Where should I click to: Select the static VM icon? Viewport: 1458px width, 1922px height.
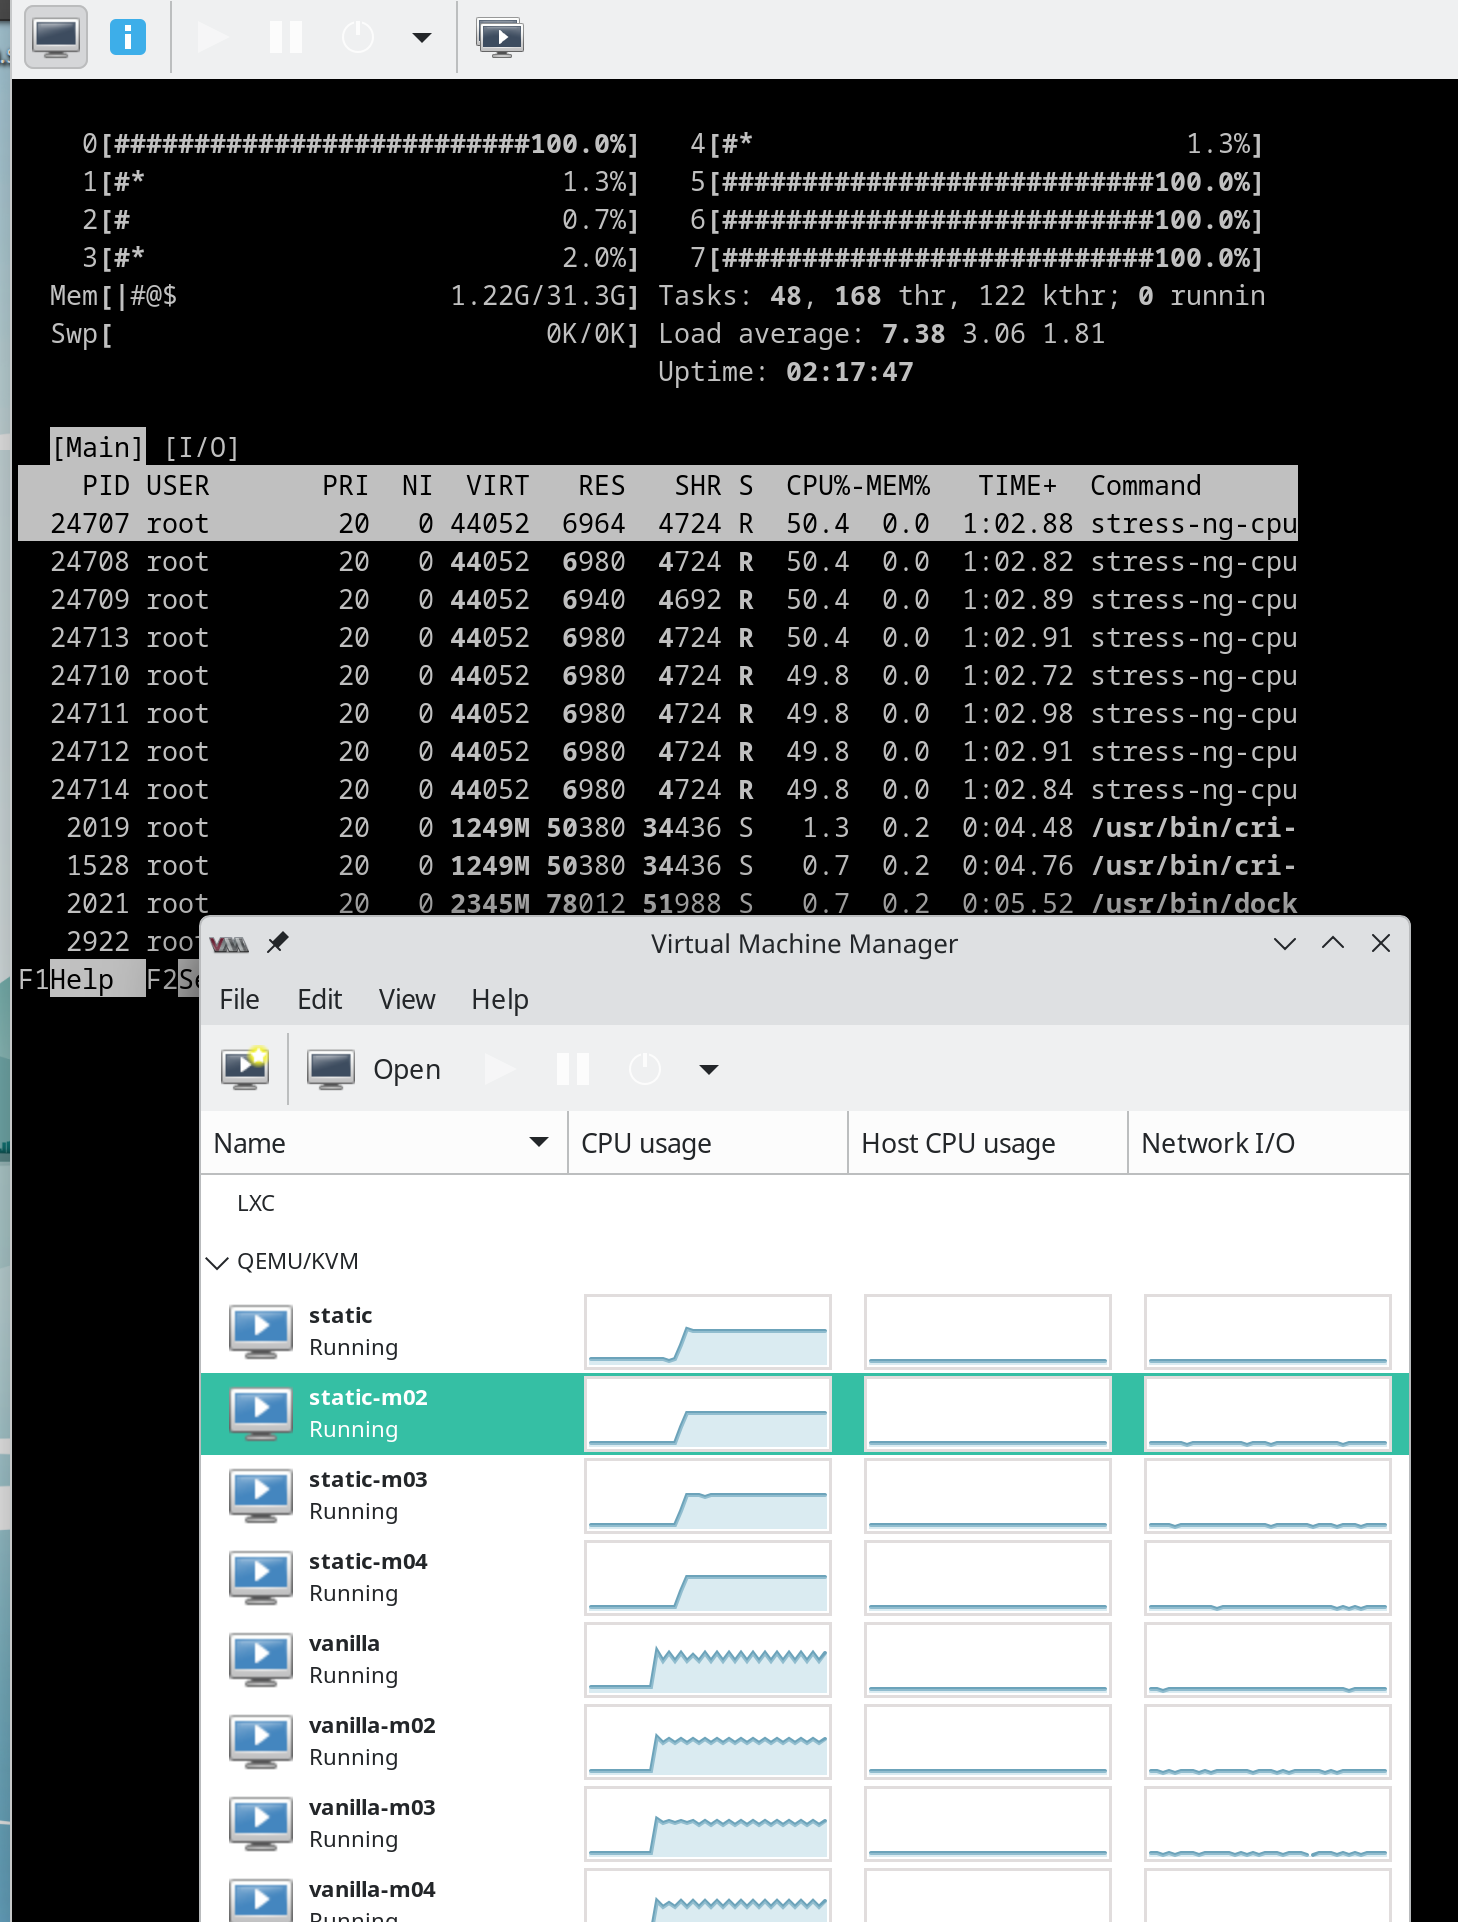pos(261,1331)
